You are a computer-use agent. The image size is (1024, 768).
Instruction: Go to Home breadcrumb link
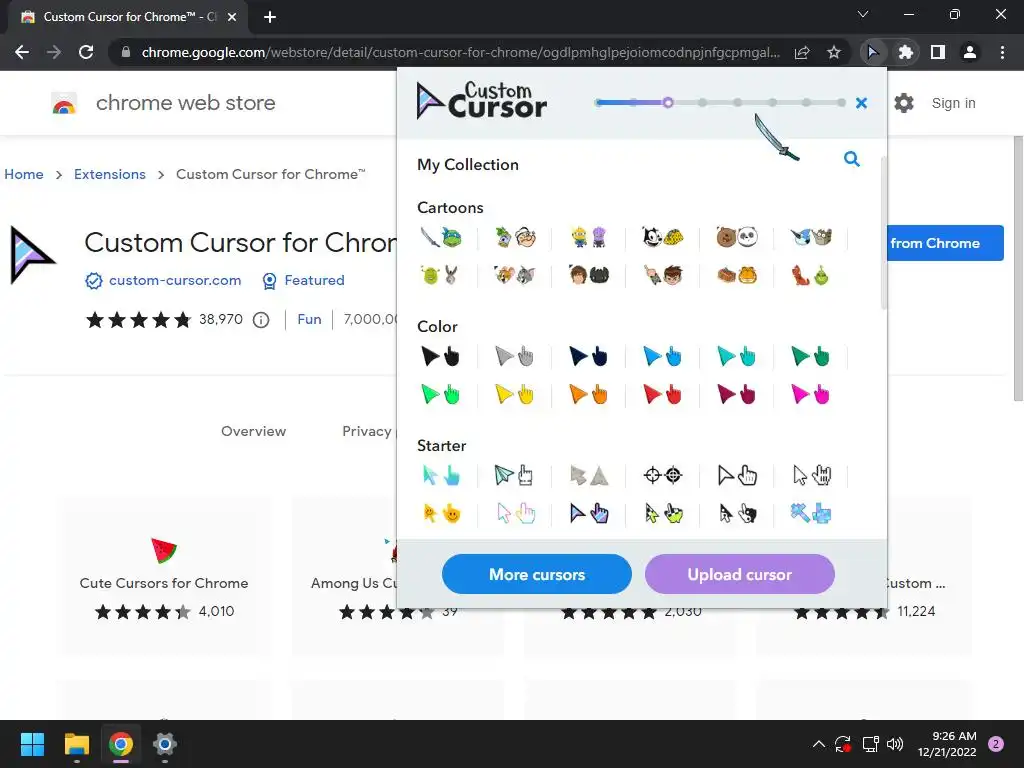(24, 174)
